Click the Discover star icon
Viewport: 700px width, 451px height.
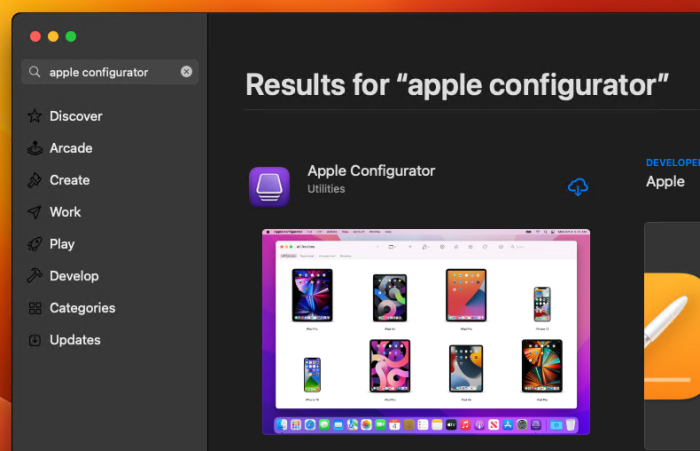point(34,116)
